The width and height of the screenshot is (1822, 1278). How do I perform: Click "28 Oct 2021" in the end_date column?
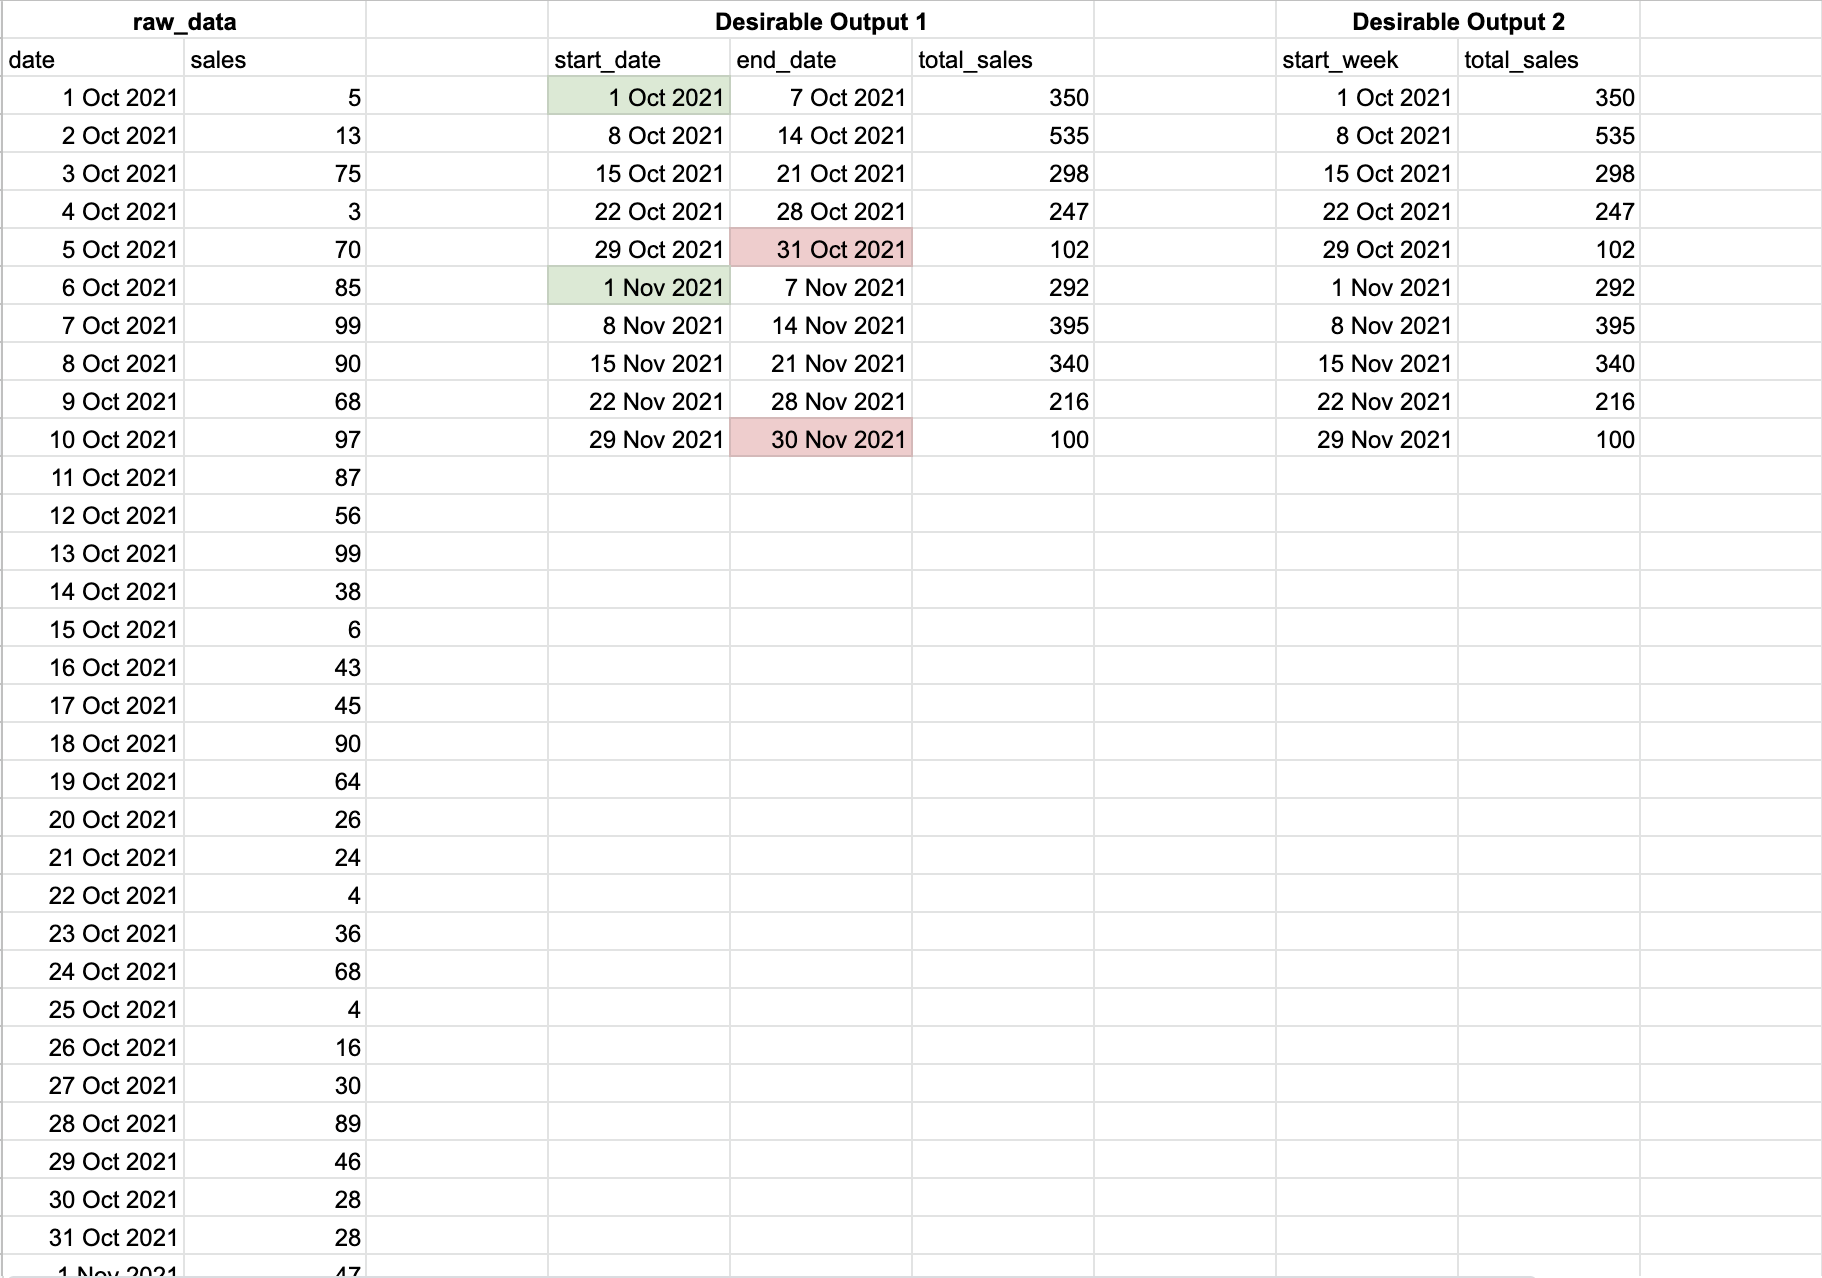tap(821, 211)
